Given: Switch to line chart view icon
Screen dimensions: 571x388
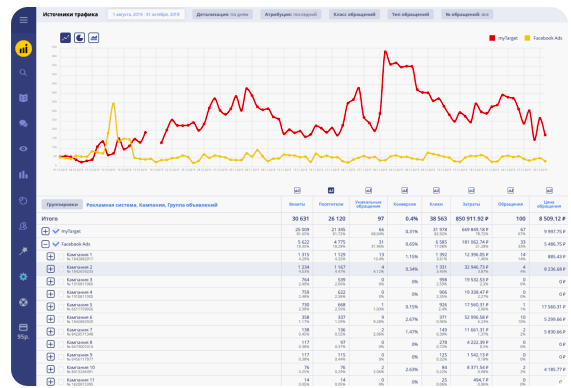Looking at the screenshot, I should [x=66, y=38].
